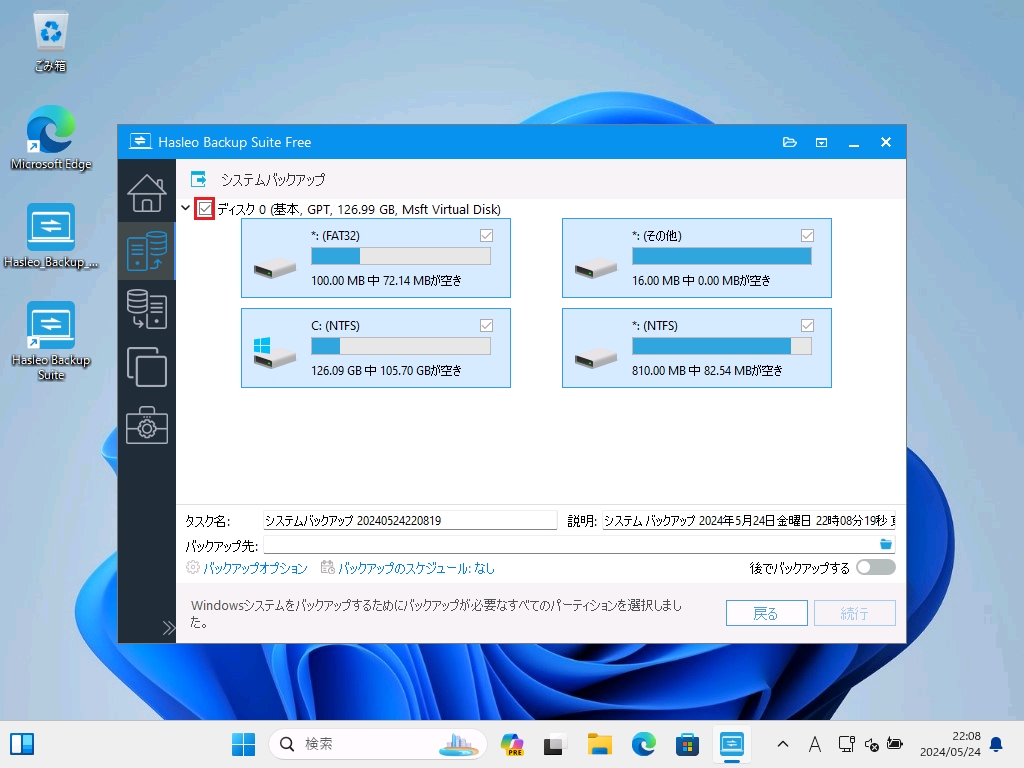Screen dimensions: 1024x768
Task: Open the Clone sidebar icon
Action: [146, 367]
